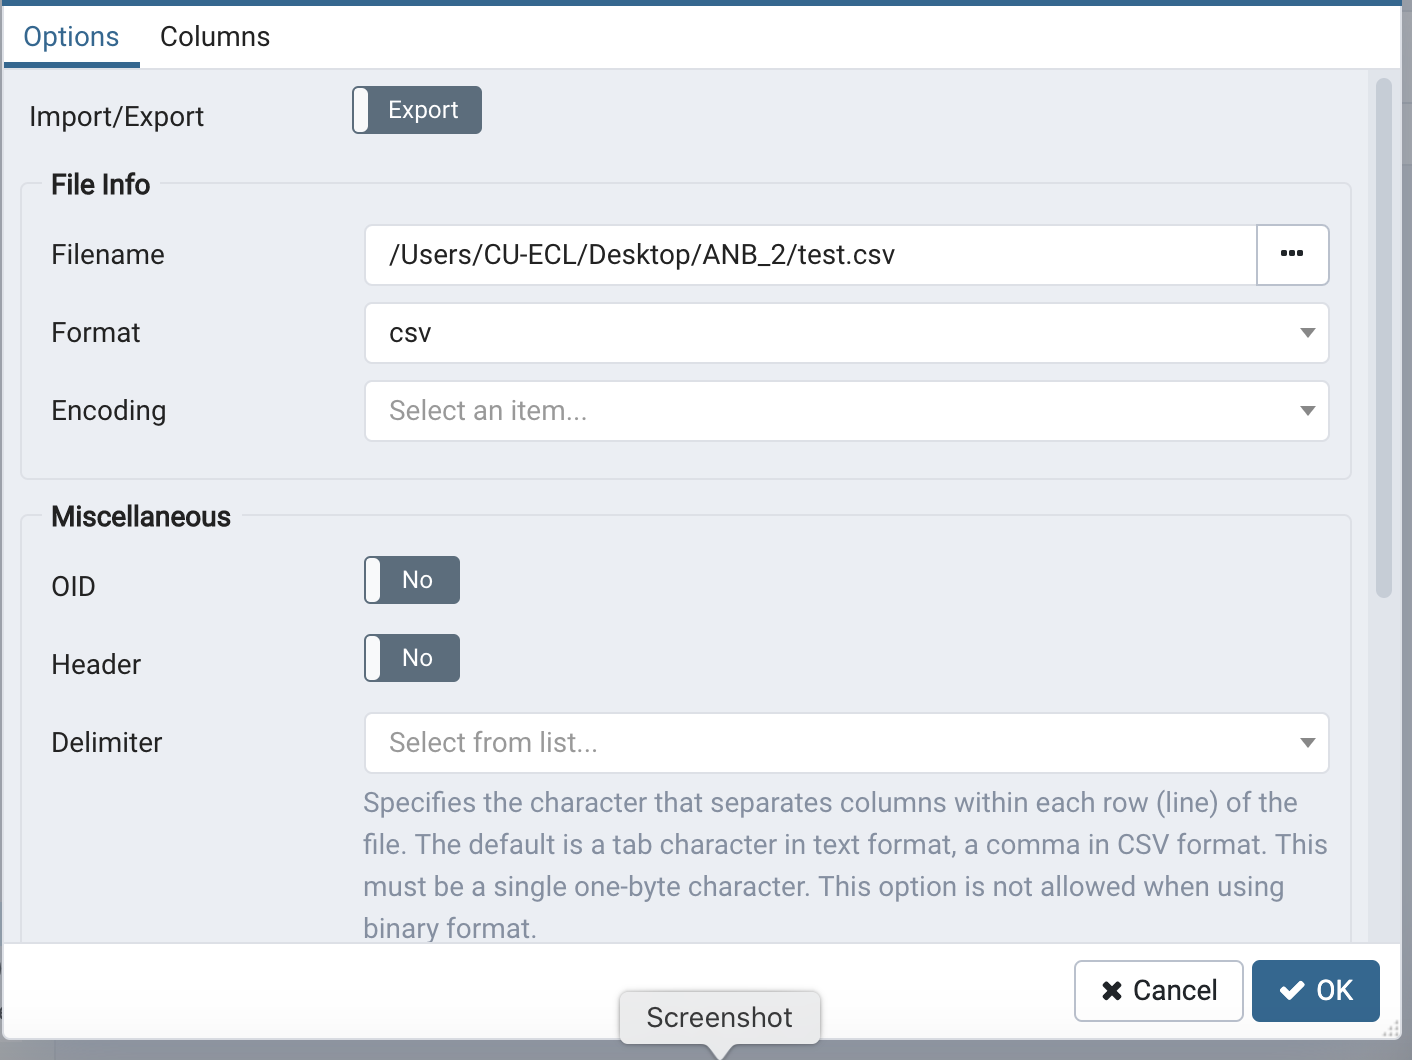Screen dimensions: 1412x1060
Task: Click the dialog's vertical scrollbar thumb
Action: pos(1384,338)
